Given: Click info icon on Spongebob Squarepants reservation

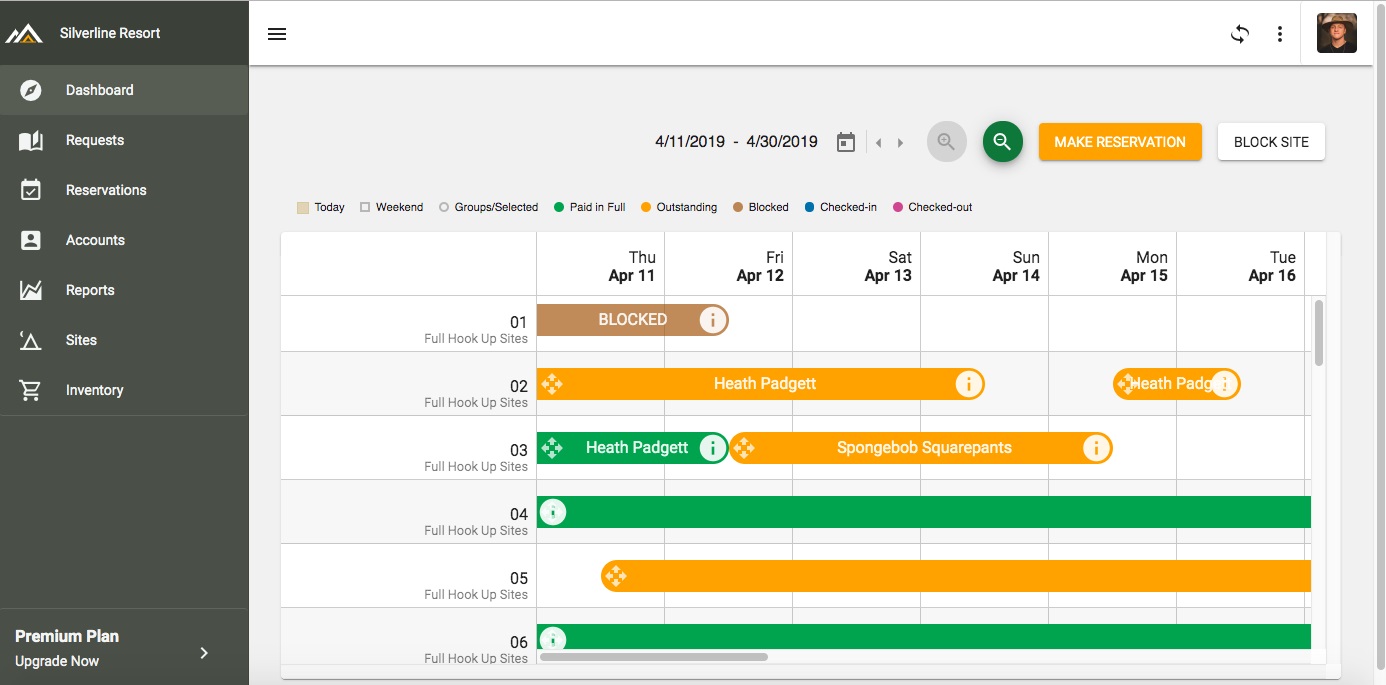Looking at the screenshot, I should 1096,448.
